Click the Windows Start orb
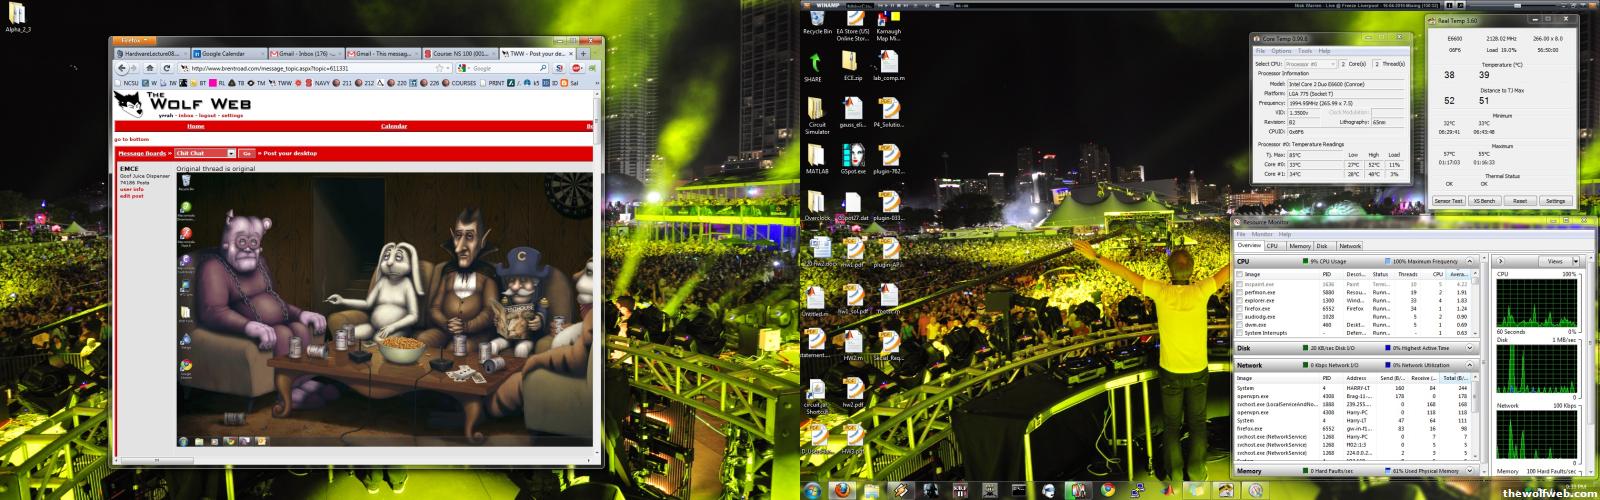Image resolution: width=1600 pixels, height=500 pixels. [810, 490]
